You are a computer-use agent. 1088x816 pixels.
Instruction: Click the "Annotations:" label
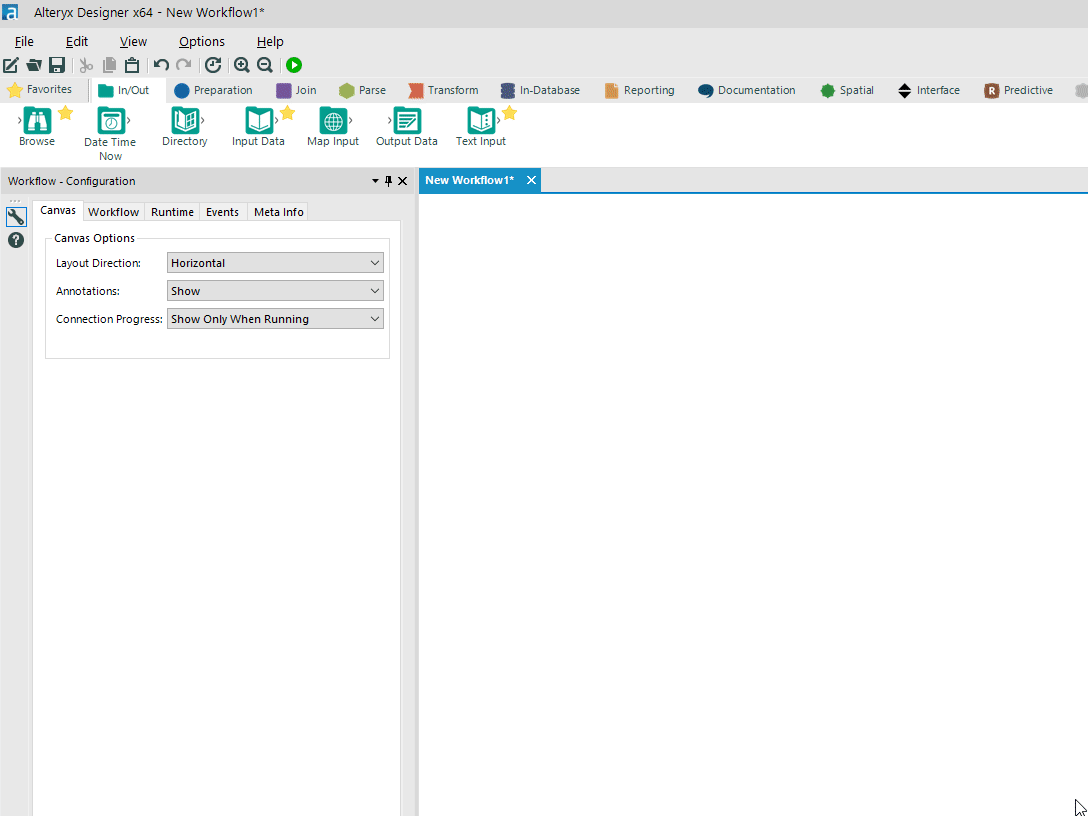pyautogui.click(x=88, y=291)
